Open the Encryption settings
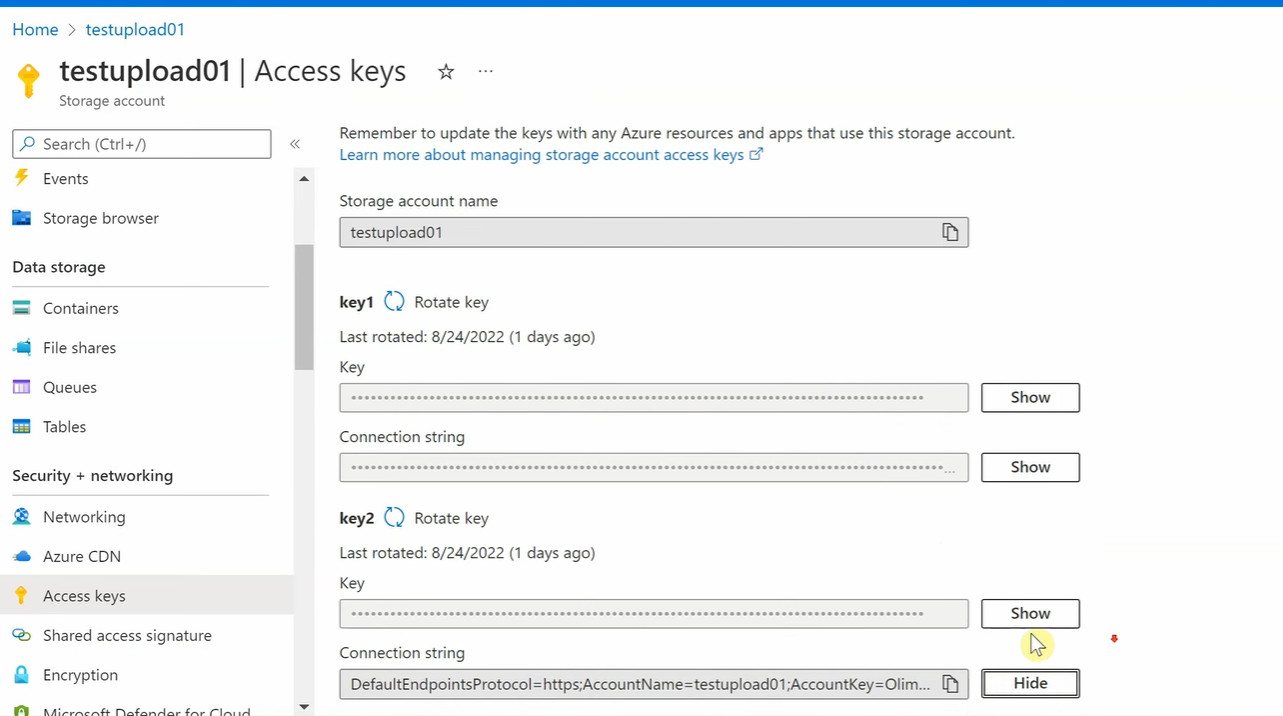The height and width of the screenshot is (716, 1283). pyautogui.click(x=80, y=675)
